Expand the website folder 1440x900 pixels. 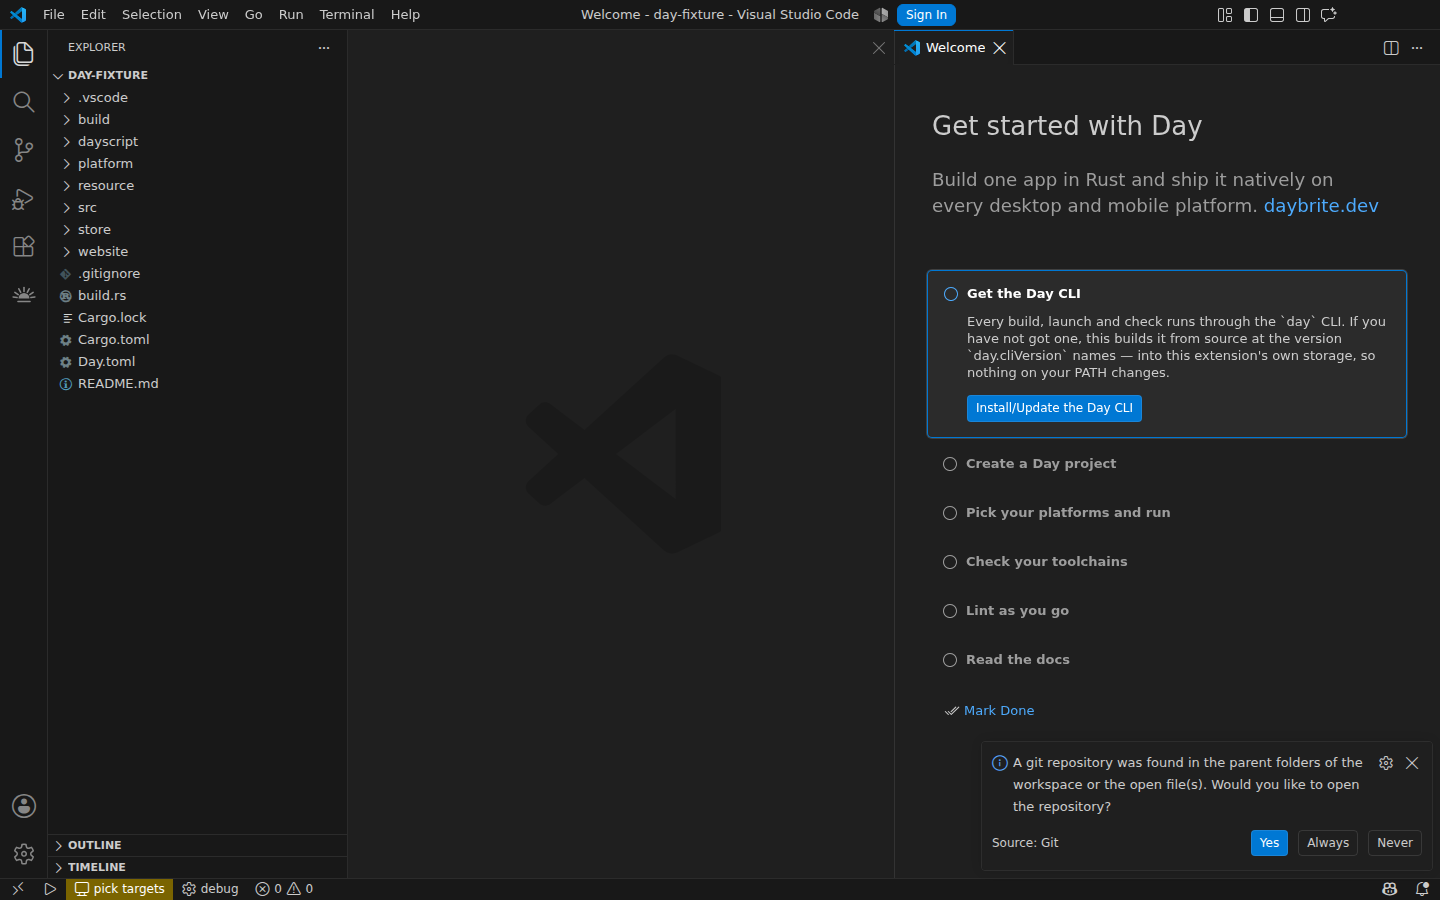pos(197,252)
